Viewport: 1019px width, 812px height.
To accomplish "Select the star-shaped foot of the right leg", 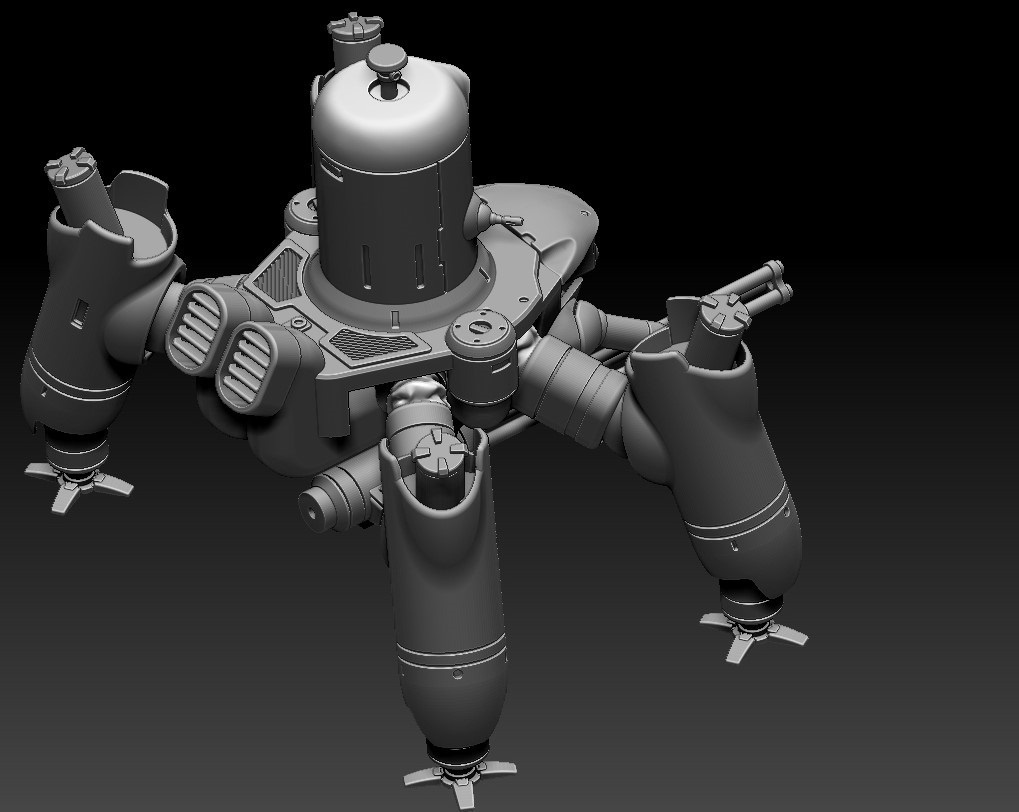I will tap(753, 632).
